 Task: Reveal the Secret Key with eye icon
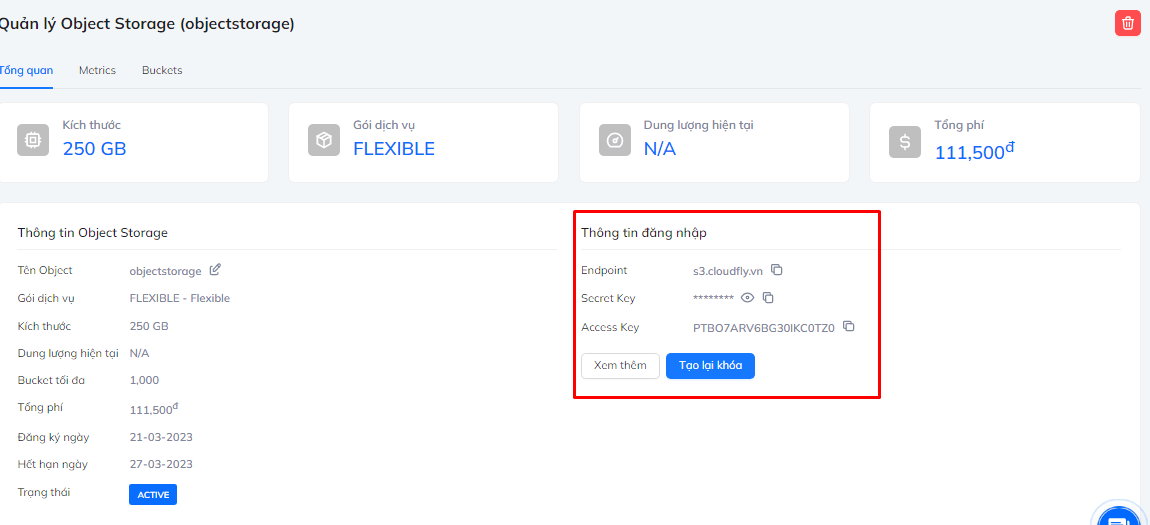click(747, 298)
